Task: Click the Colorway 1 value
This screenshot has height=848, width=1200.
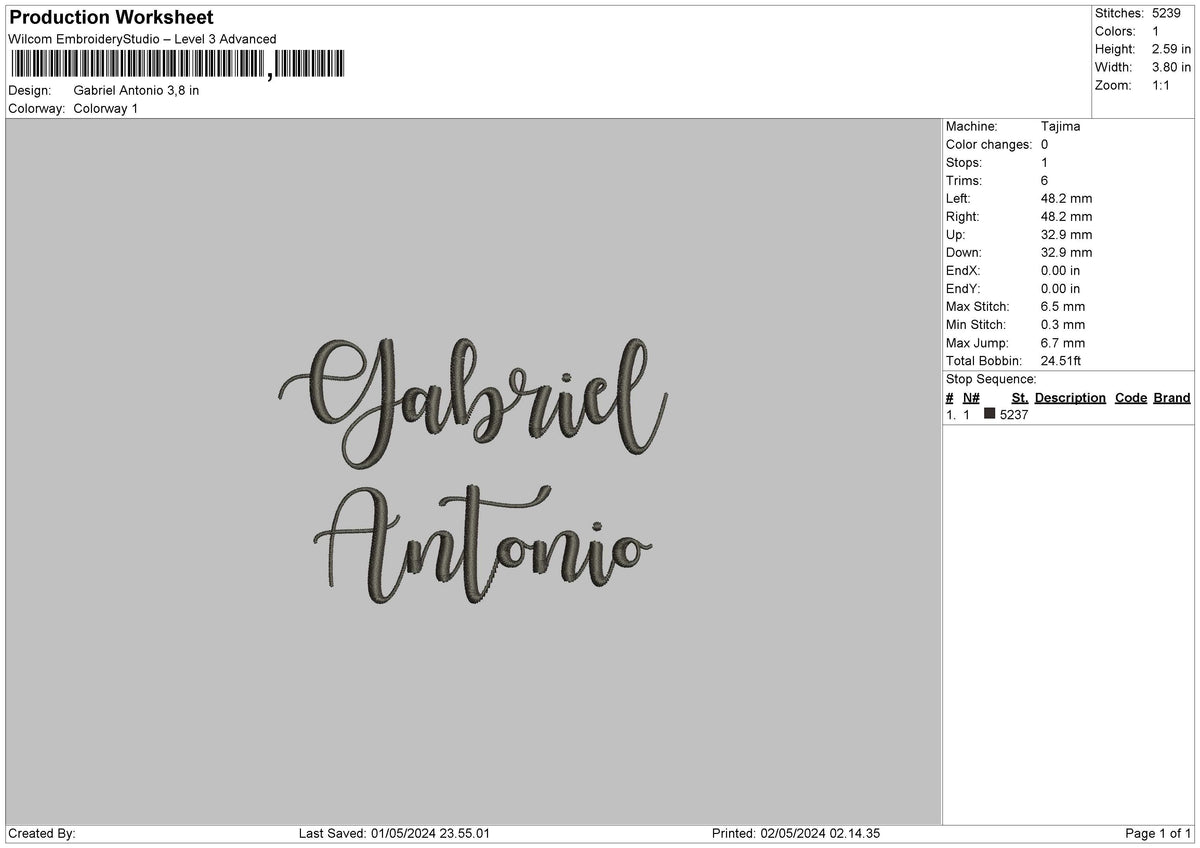Action: [106, 108]
